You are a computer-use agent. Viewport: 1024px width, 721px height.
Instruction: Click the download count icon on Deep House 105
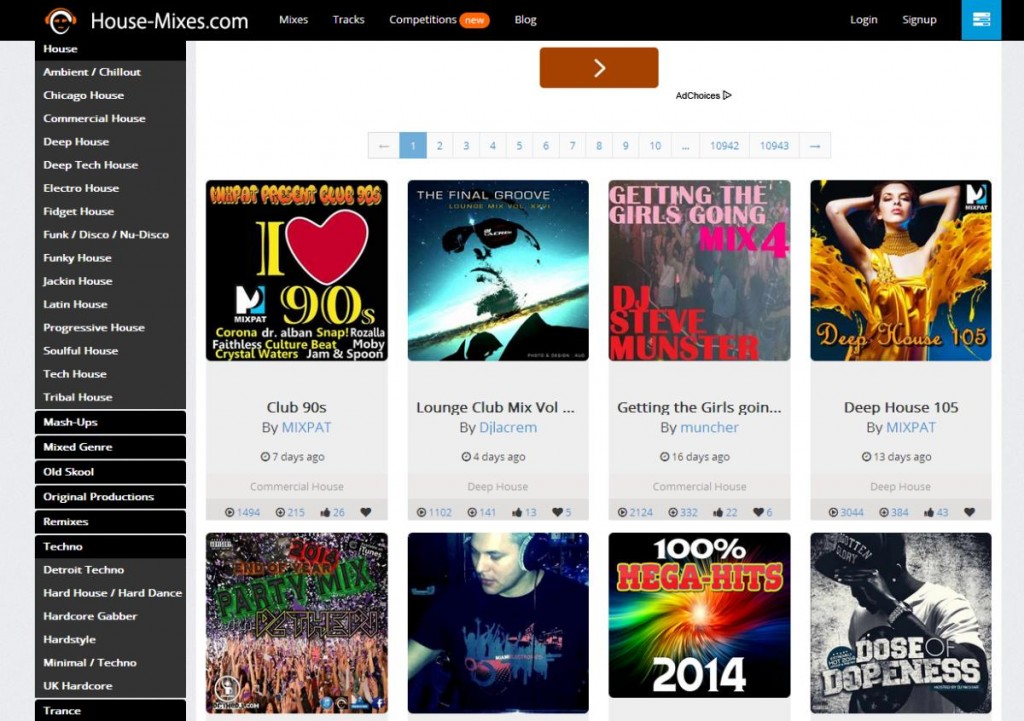pos(882,513)
